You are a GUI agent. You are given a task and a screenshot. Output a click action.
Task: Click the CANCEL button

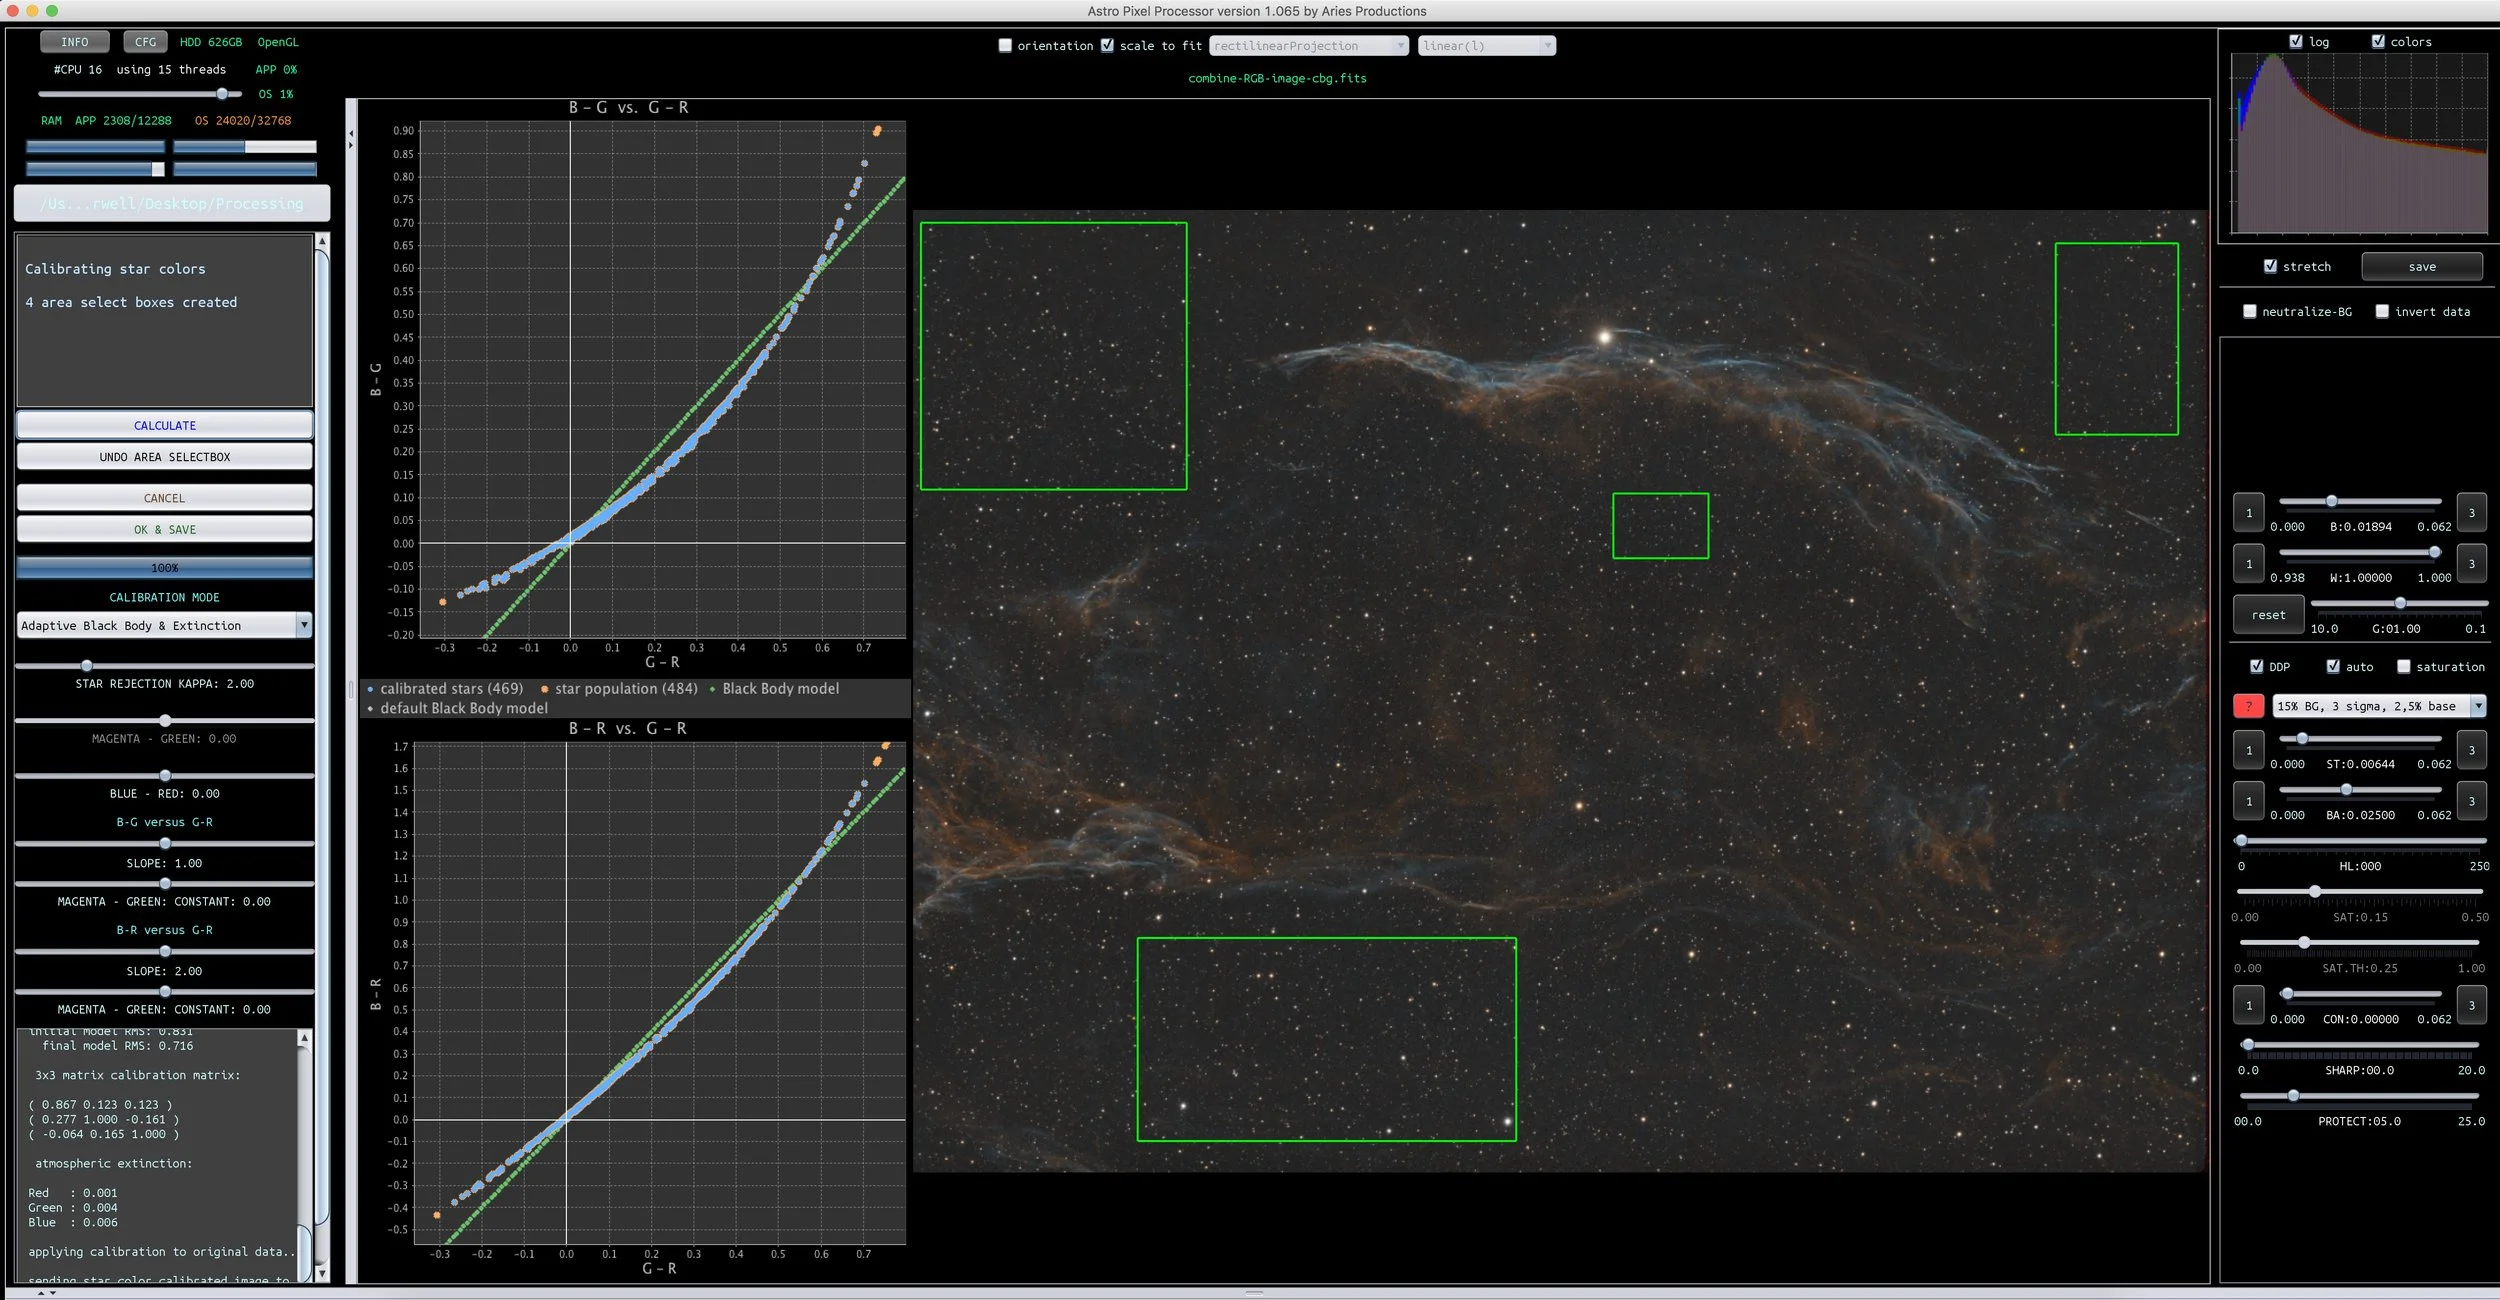pos(165,498)
